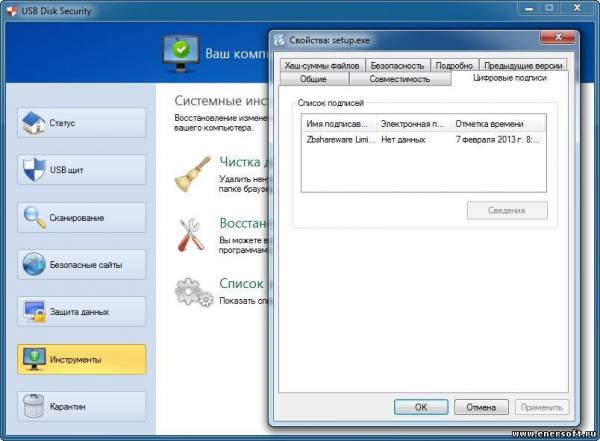
Task: Click the setup.exe properties dialog title icon
Action: click(280, 40)
